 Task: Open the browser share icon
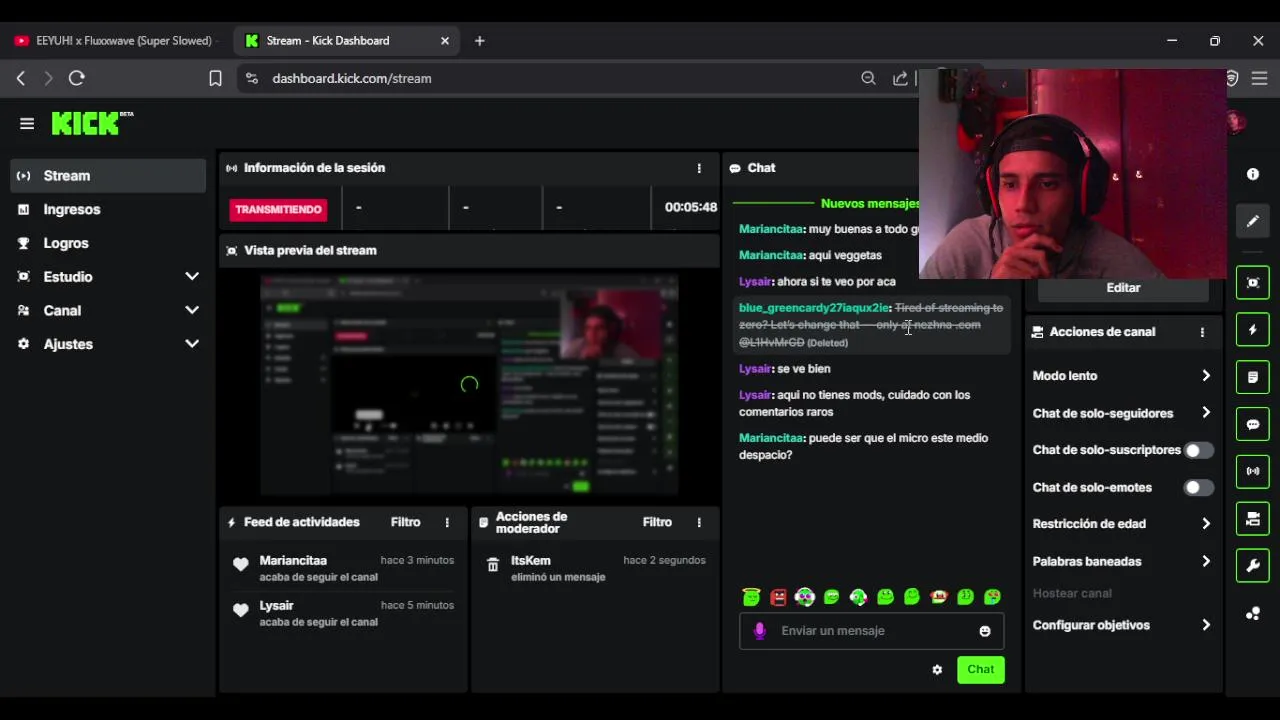[900, 78]
